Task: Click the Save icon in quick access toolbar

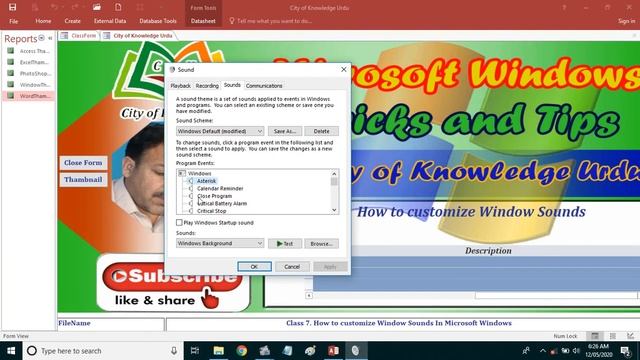Action: 13,7
